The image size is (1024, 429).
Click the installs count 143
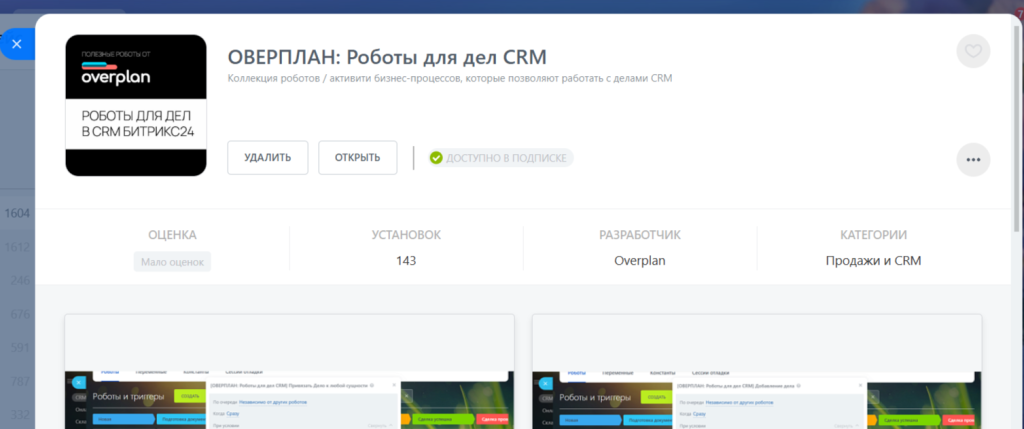tap(405, 261)
